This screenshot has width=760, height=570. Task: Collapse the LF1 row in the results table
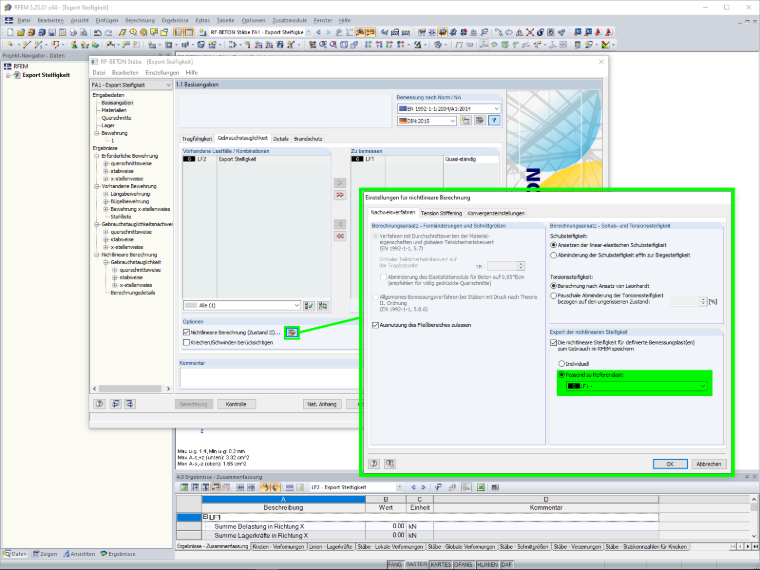click(x=206, y=517)
